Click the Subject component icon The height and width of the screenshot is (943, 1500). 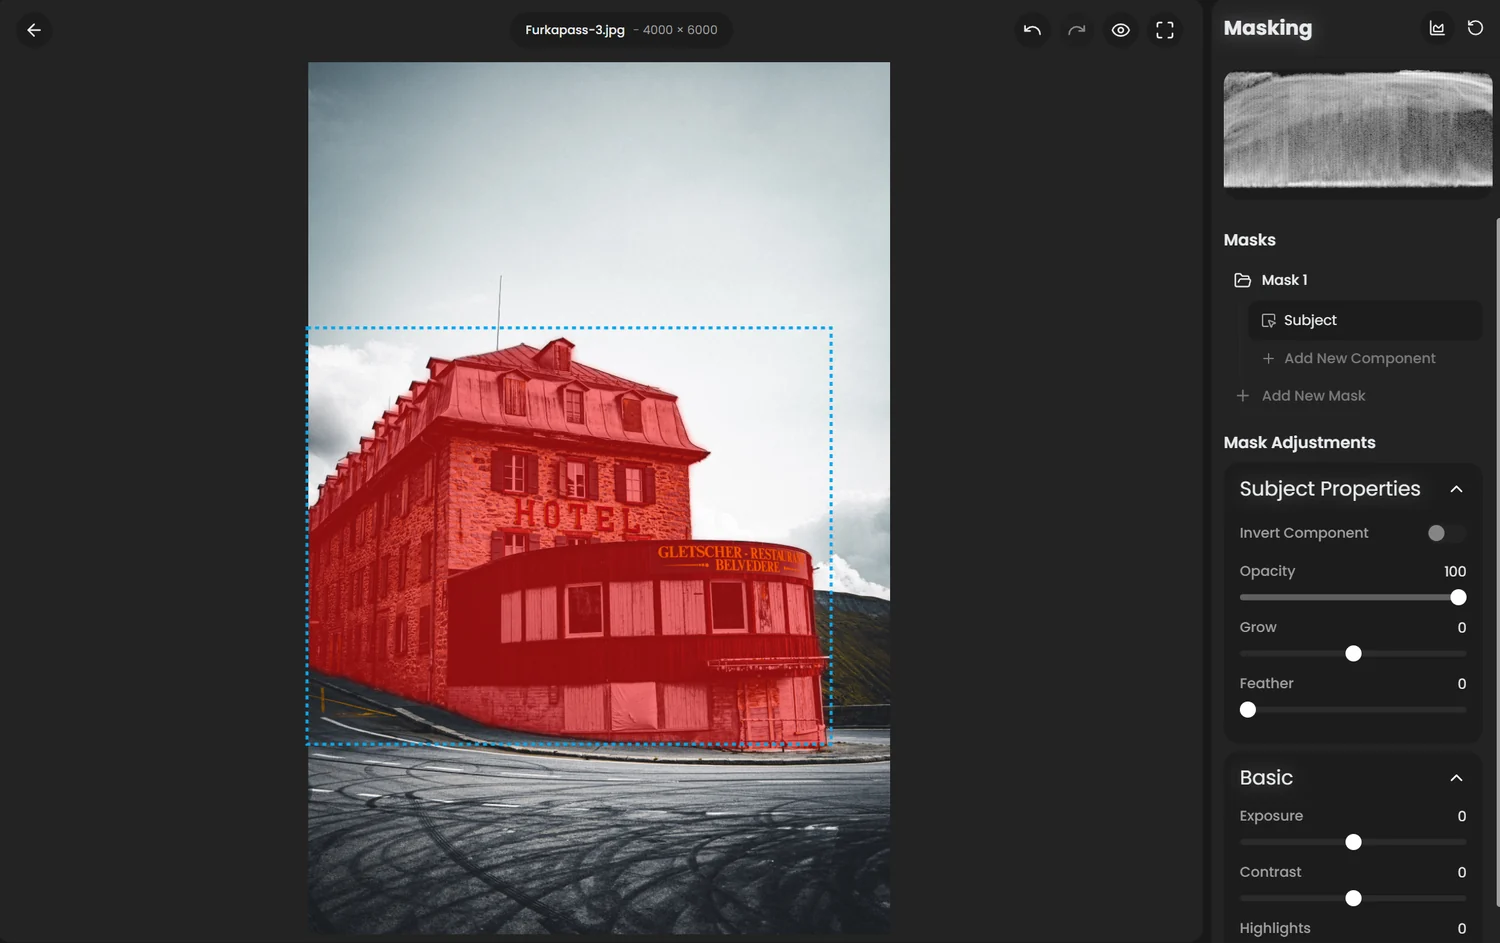point(1269,320)
